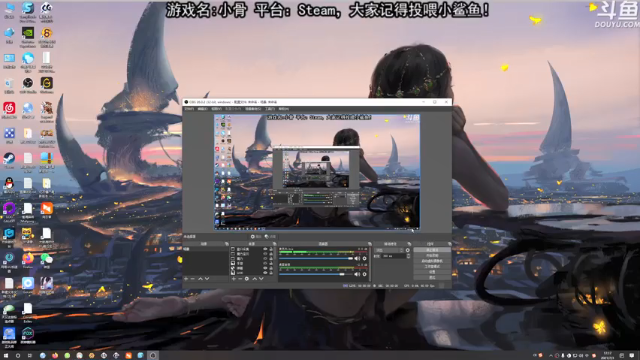Open Profile menu in OBS

click(233, 109)
